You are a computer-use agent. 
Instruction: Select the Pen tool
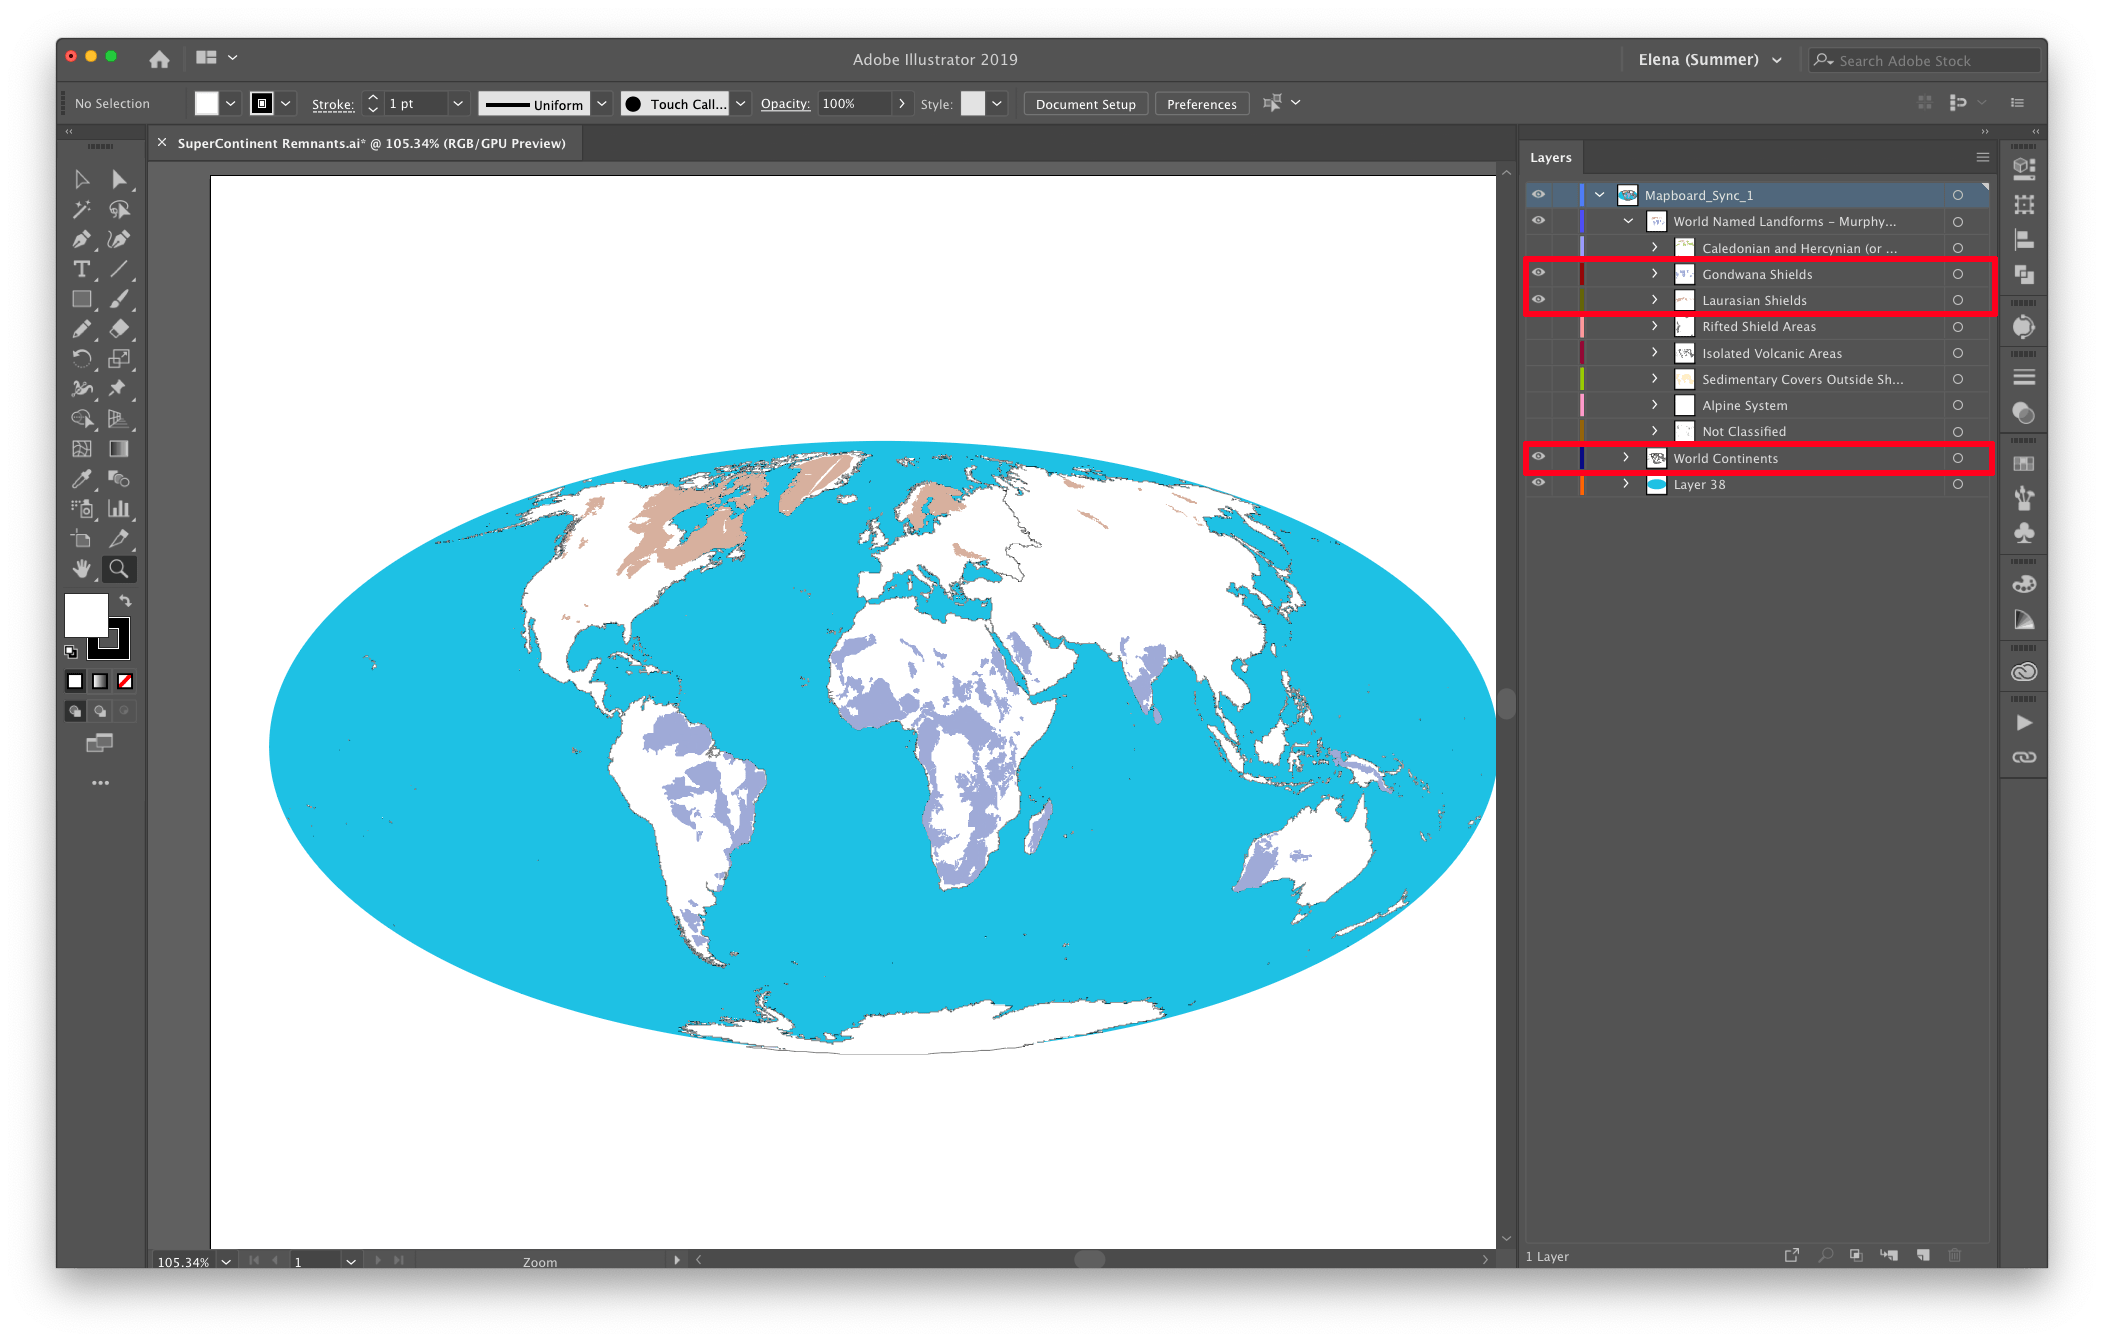click(82, 239)
